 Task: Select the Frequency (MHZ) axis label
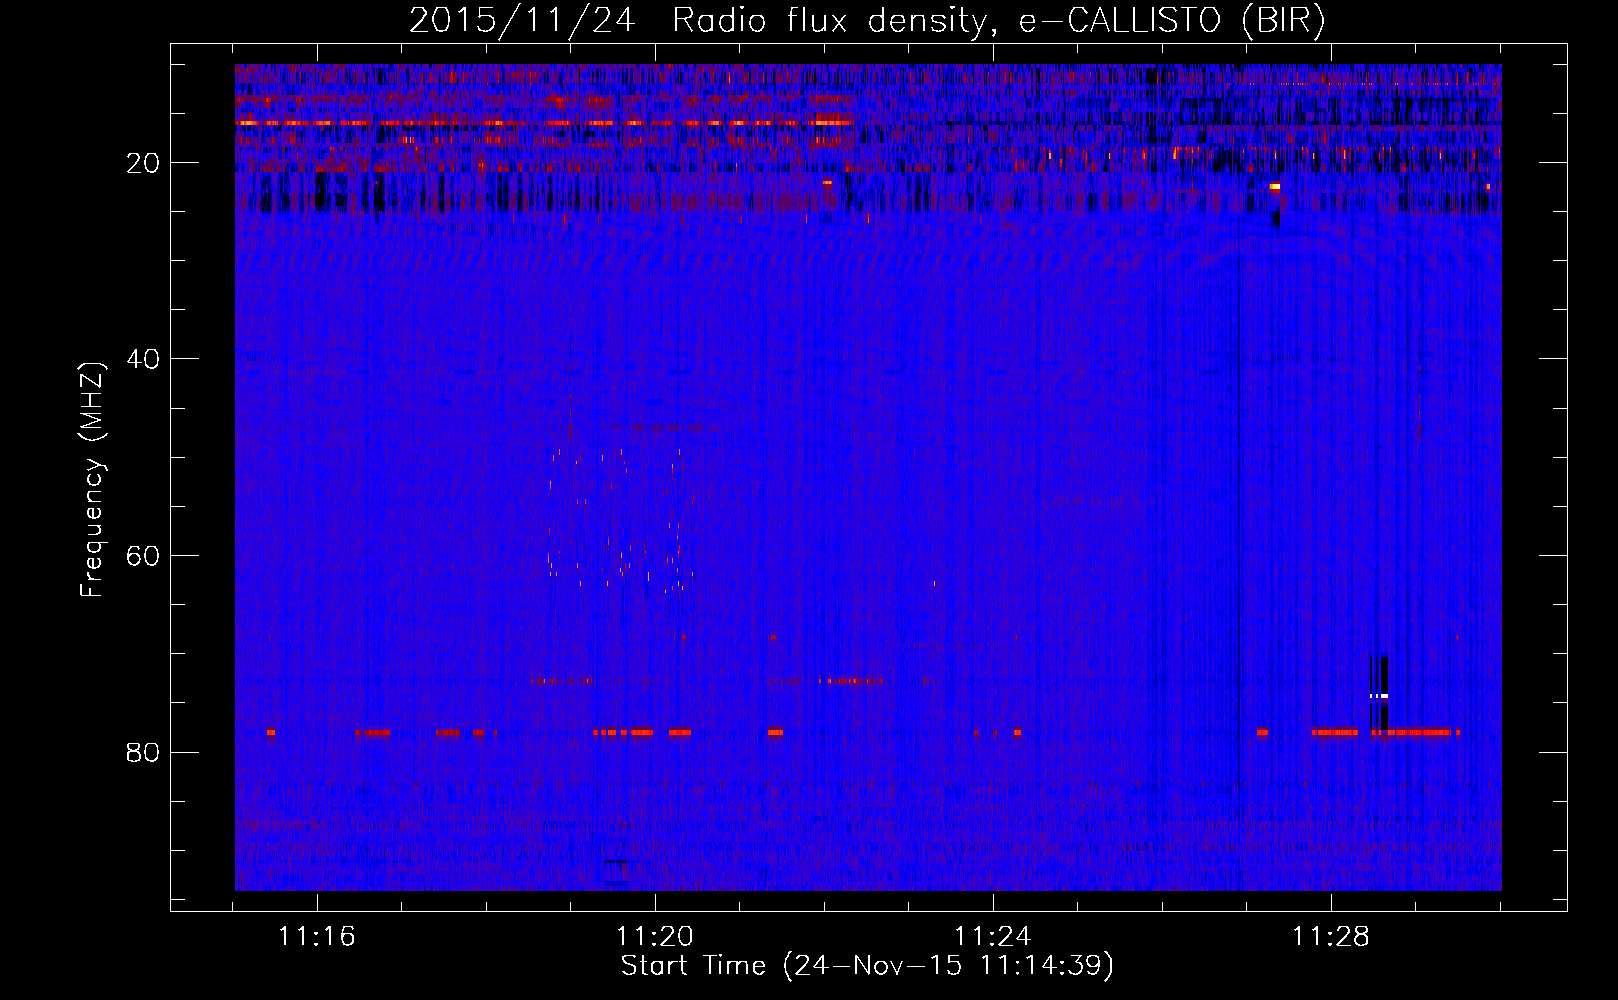91,480
